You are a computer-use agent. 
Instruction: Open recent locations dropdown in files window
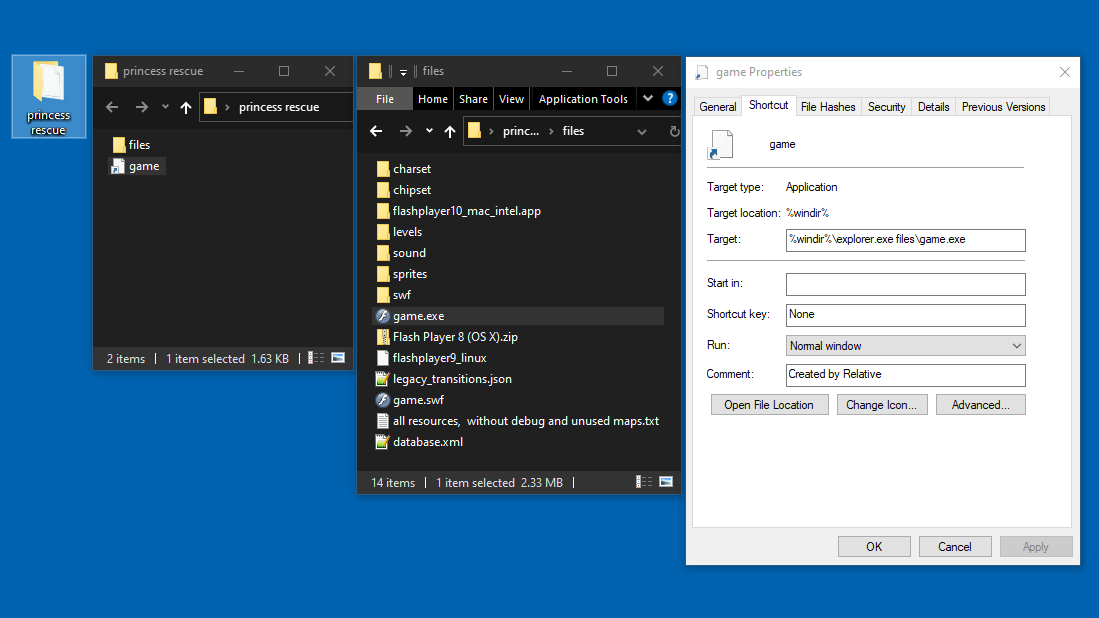point(429,131)
